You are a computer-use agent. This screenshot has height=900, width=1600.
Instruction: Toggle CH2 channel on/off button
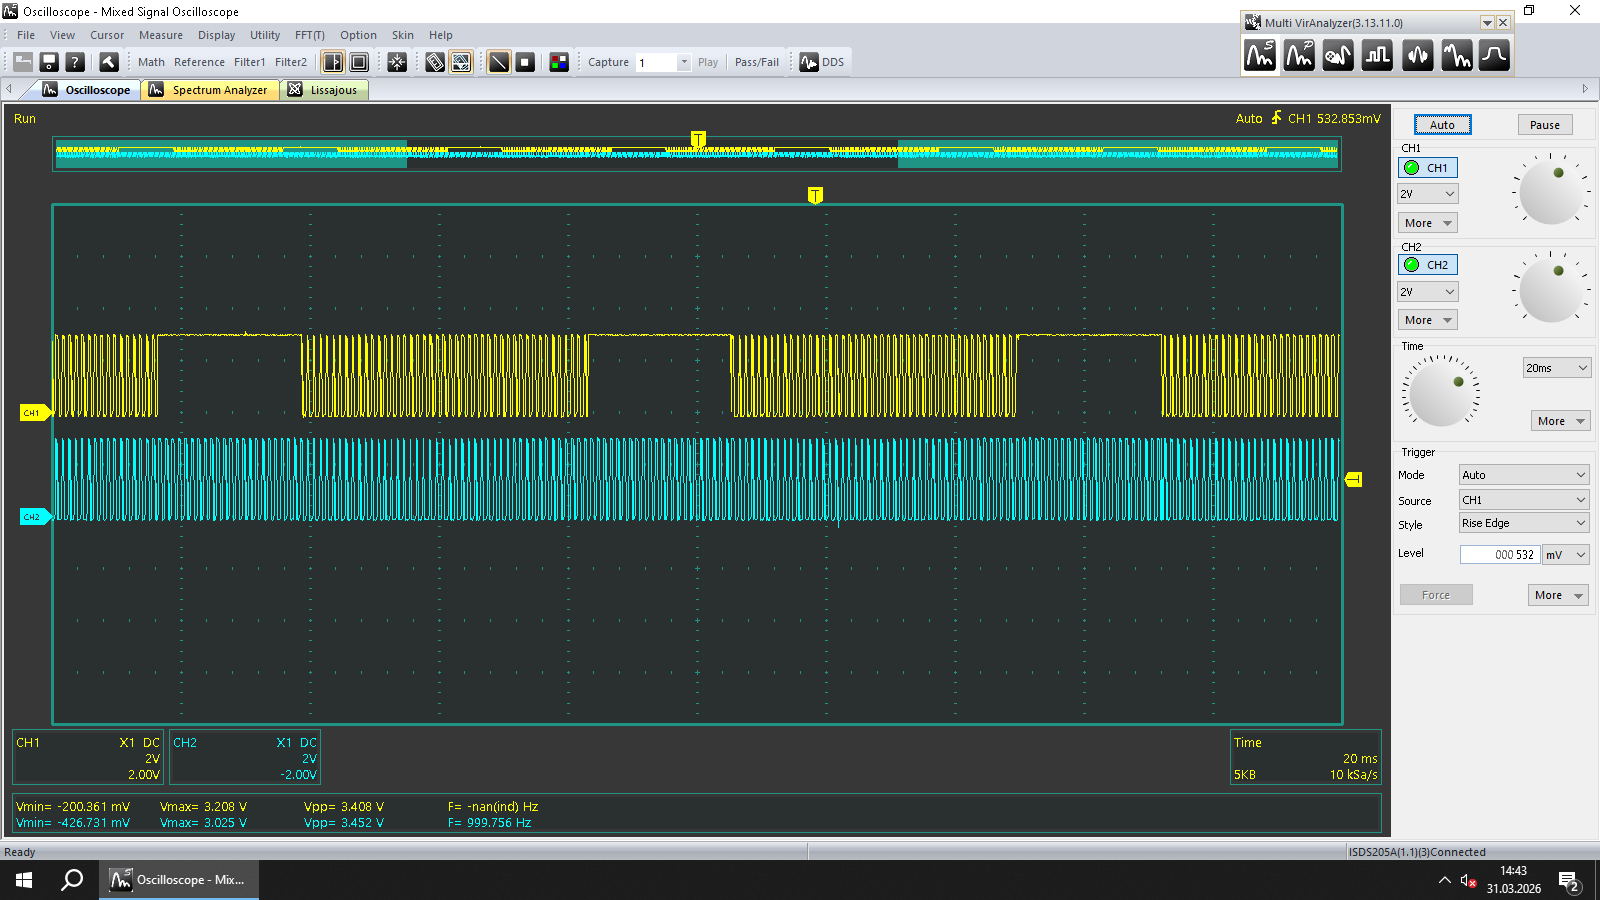pyautogui.click(x=1427, y=265)
